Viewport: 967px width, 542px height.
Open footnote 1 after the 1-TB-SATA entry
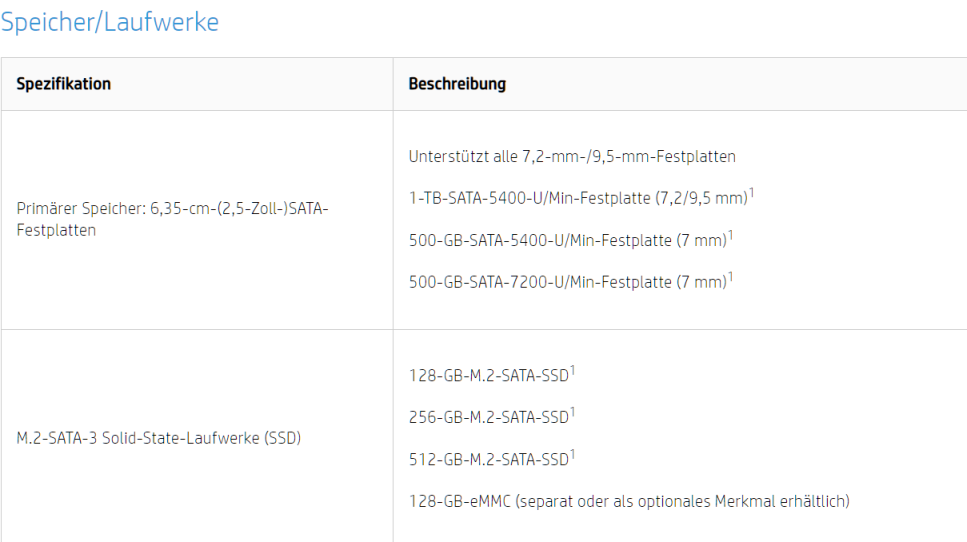(x=751, y=193)
